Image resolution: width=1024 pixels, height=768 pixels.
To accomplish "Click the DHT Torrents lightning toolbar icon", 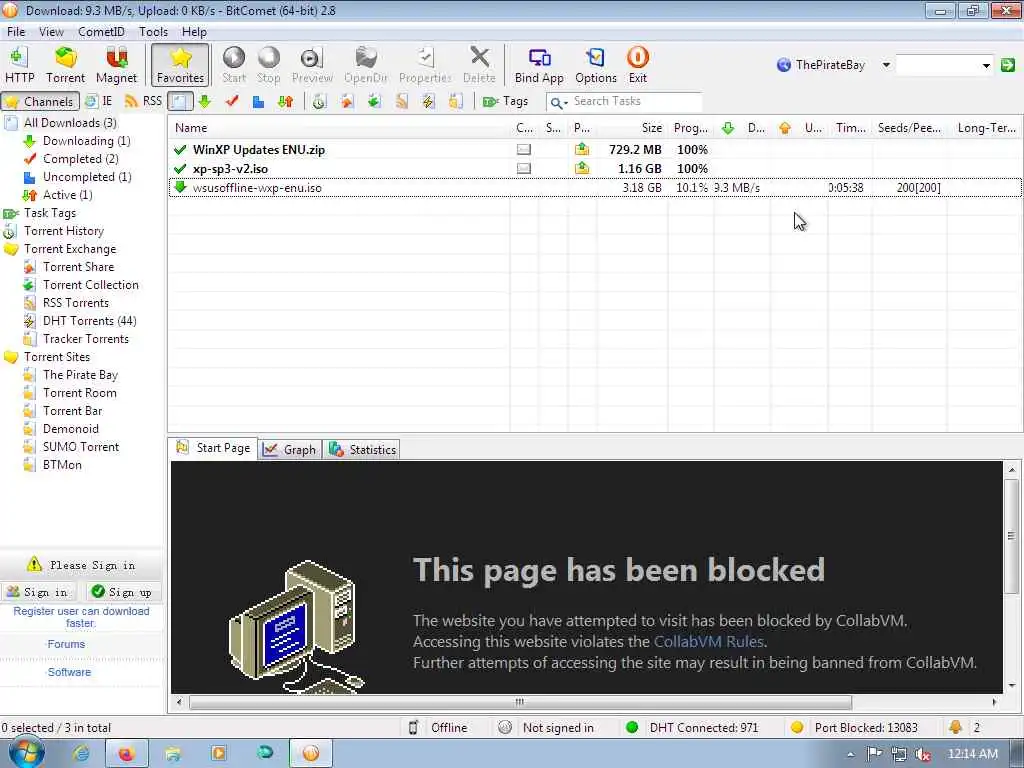I will pyautogui.click(x=428, y=101).
